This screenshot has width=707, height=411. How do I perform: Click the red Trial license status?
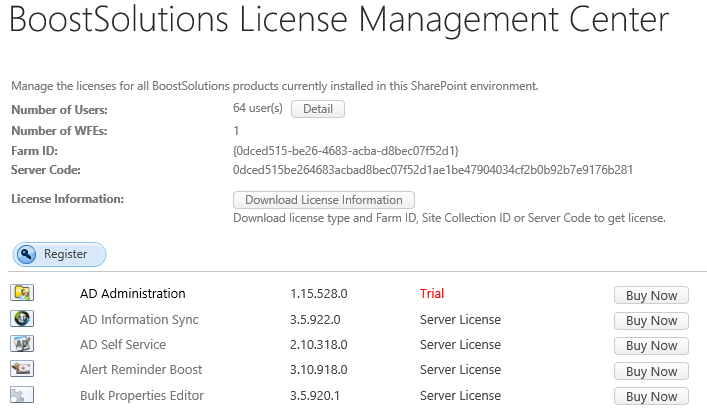[x=432, y=294]
